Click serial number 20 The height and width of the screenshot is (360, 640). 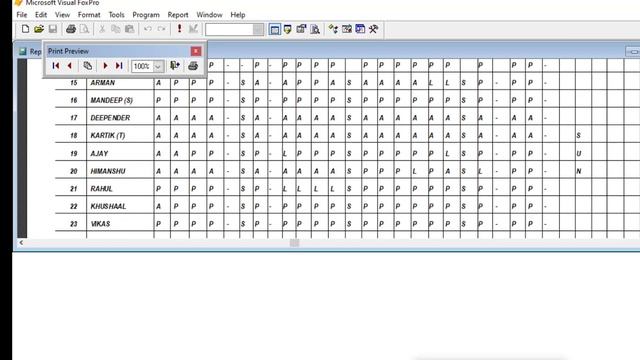pyautogui.click(x=73, y=171)
